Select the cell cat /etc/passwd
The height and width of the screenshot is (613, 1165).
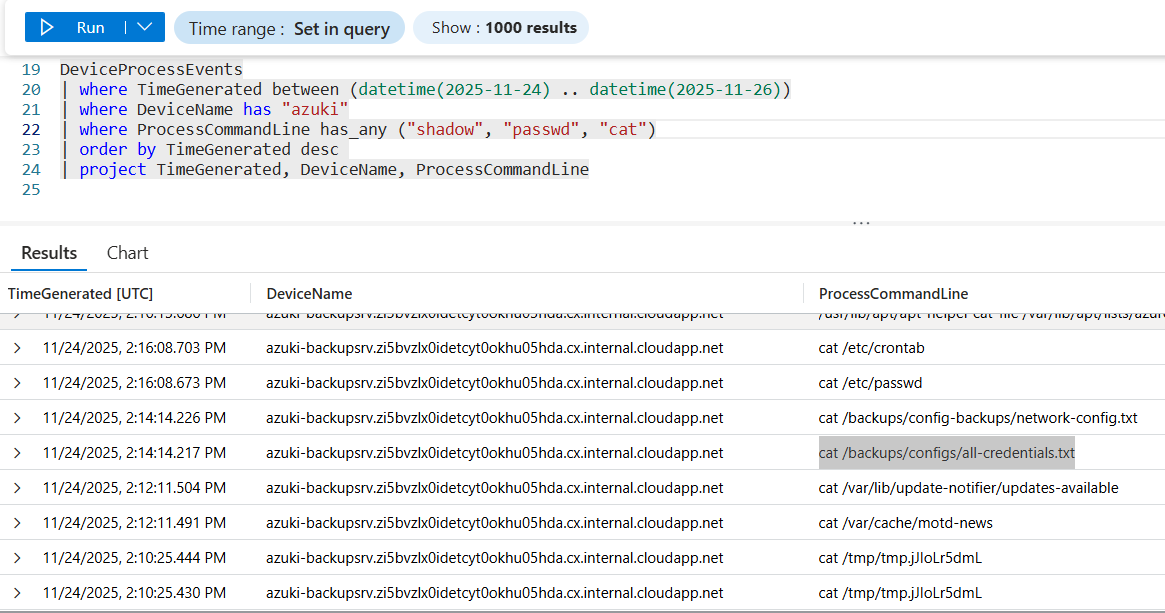[870, 383]
